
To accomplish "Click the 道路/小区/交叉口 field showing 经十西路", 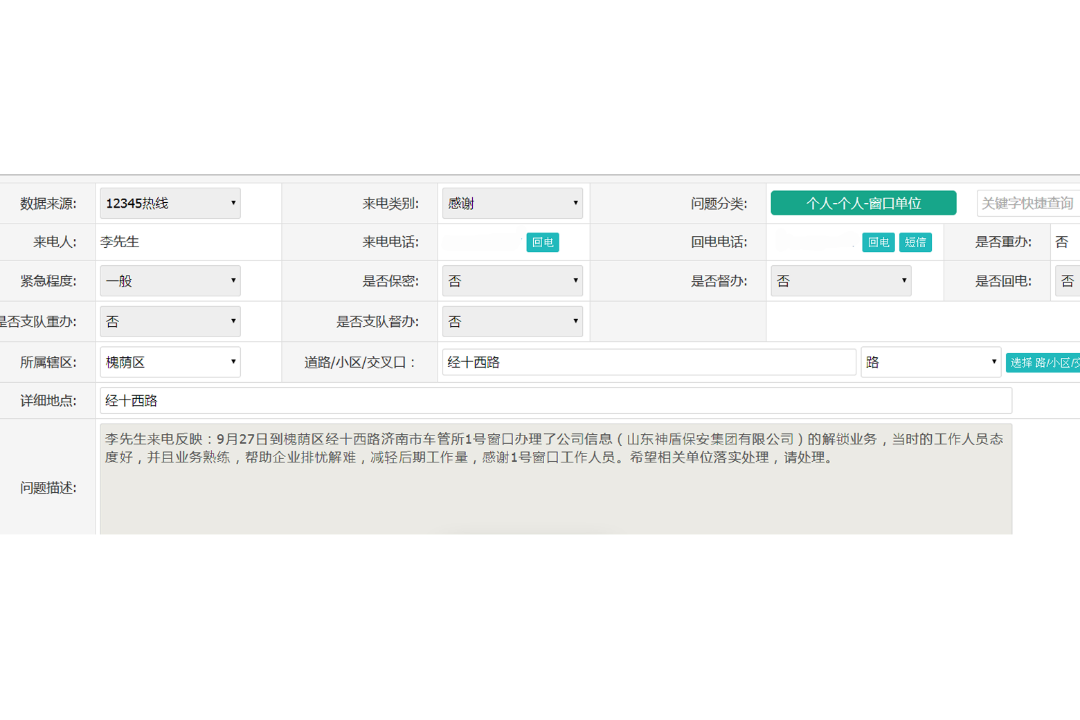I will tap(649, 362).
